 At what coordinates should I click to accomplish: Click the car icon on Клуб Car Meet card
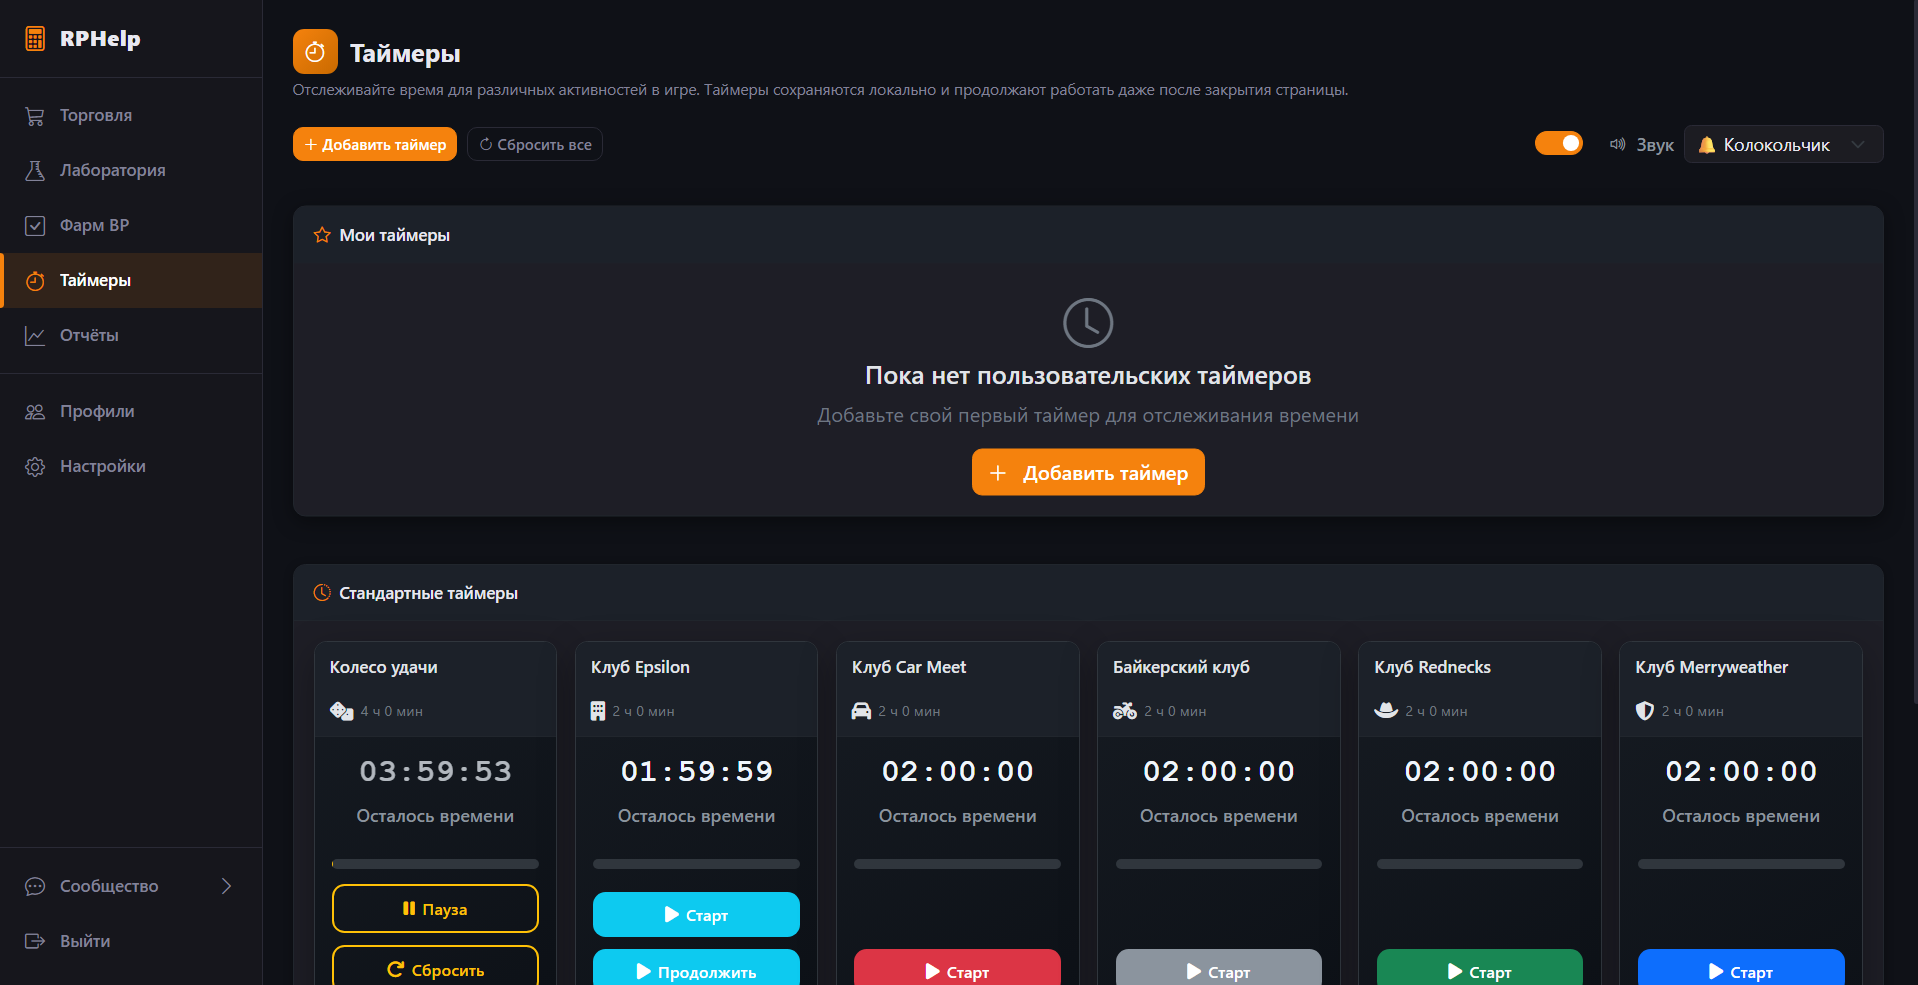861,711
